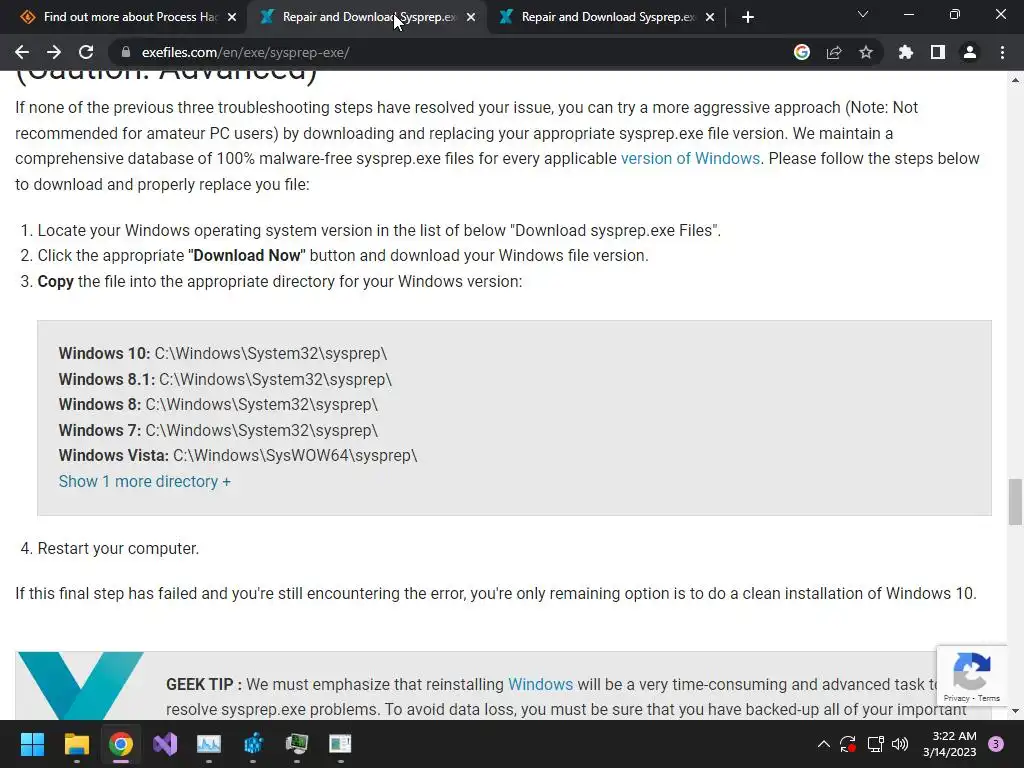Click the reCAPTCHA badge
The width and height of the screenshot is (1024, 768).
(972, 677)
